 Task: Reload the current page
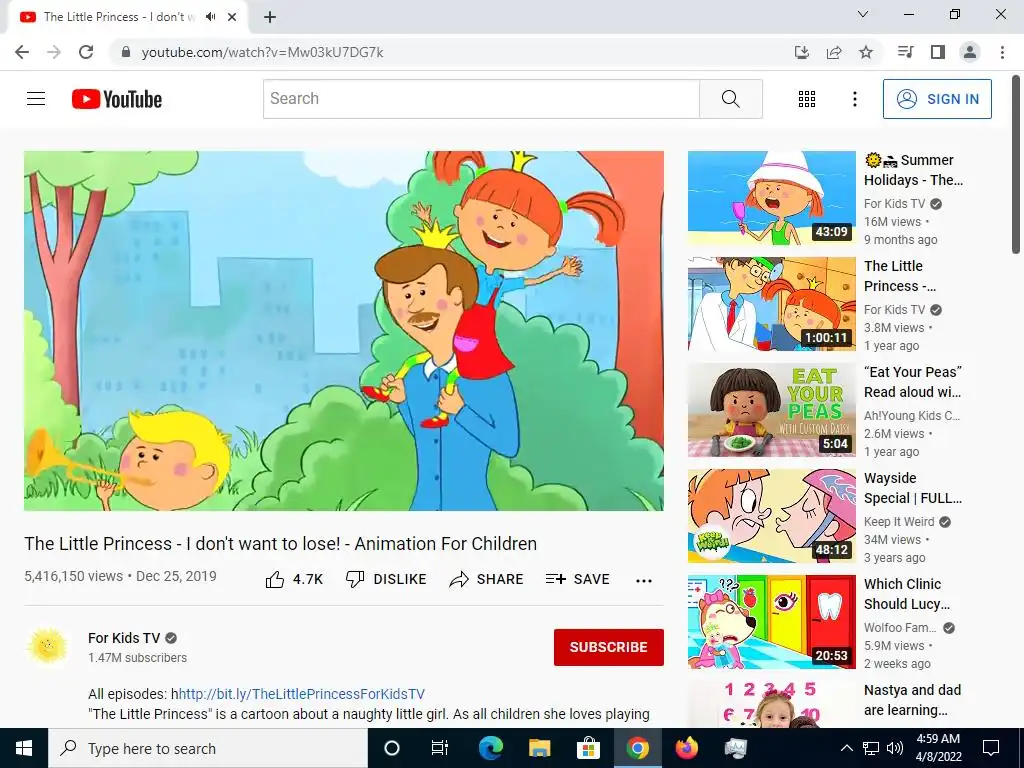86,52
